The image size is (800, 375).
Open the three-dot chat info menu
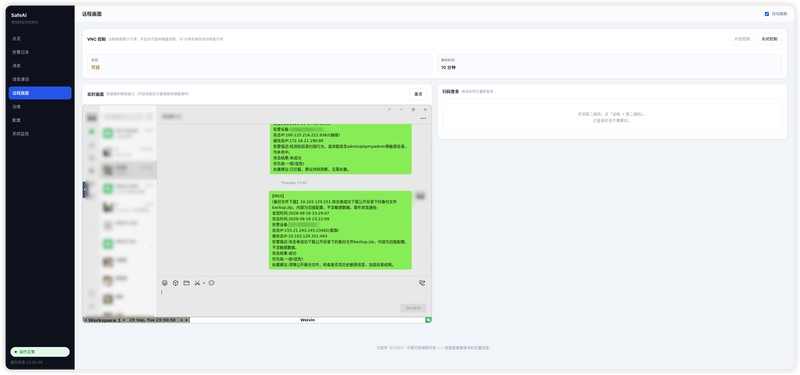click(x=423, y=118)
